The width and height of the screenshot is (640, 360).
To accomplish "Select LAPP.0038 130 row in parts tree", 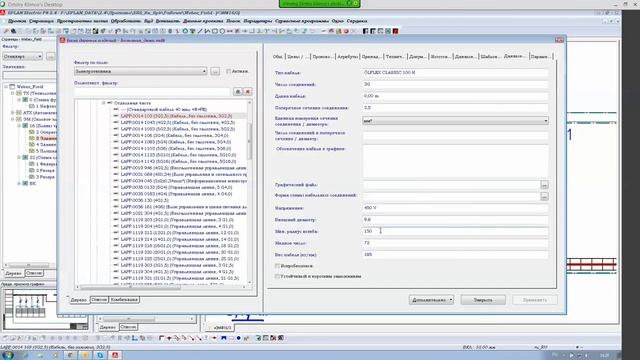I will point(144,200).
